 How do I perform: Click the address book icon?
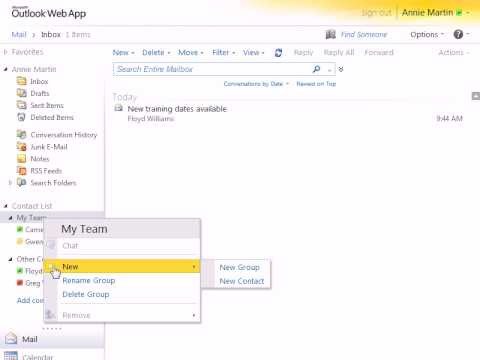330,34
